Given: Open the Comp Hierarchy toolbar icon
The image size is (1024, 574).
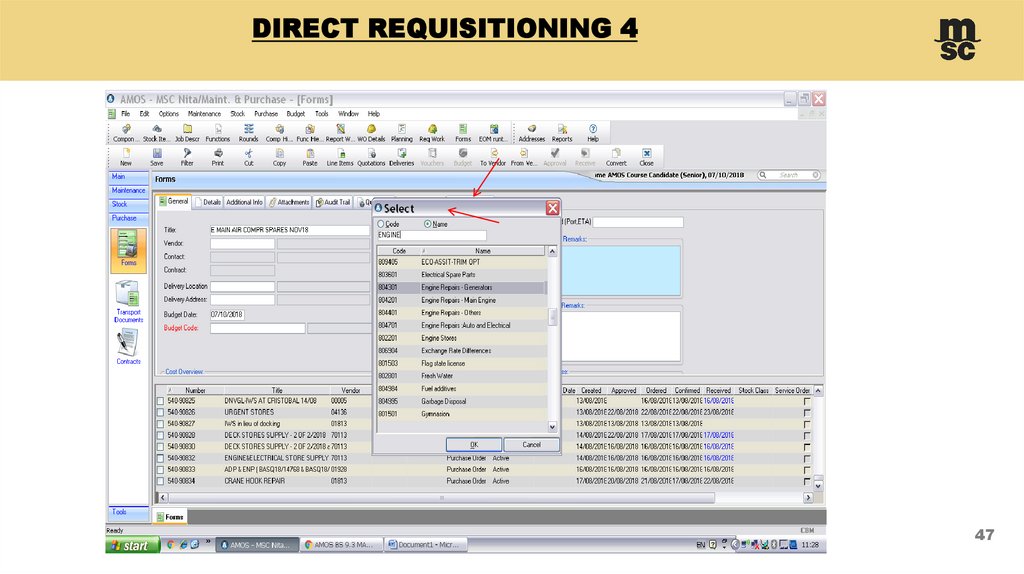Looking at the screenshot, I should pos(279,133).
